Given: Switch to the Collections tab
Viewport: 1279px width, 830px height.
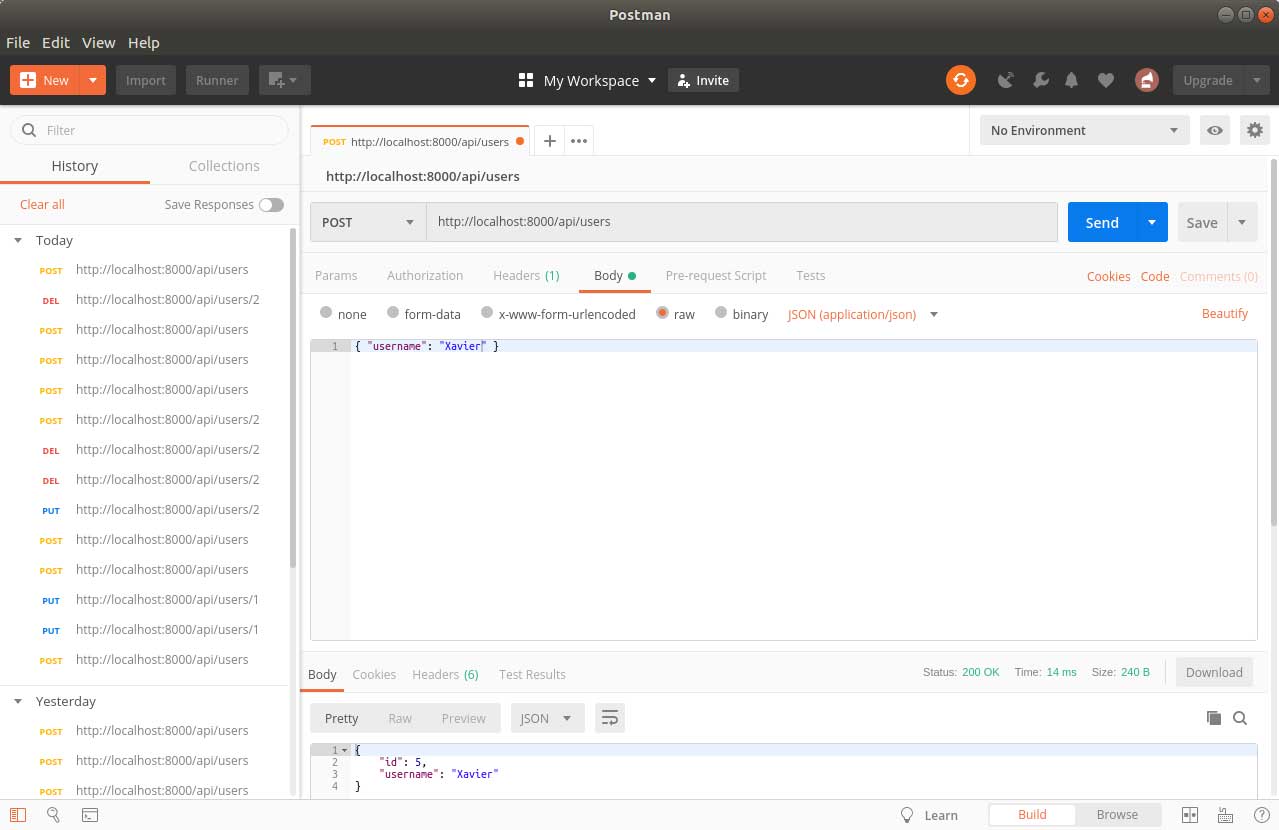Looking at the screenshot, I should coord(223,166).
